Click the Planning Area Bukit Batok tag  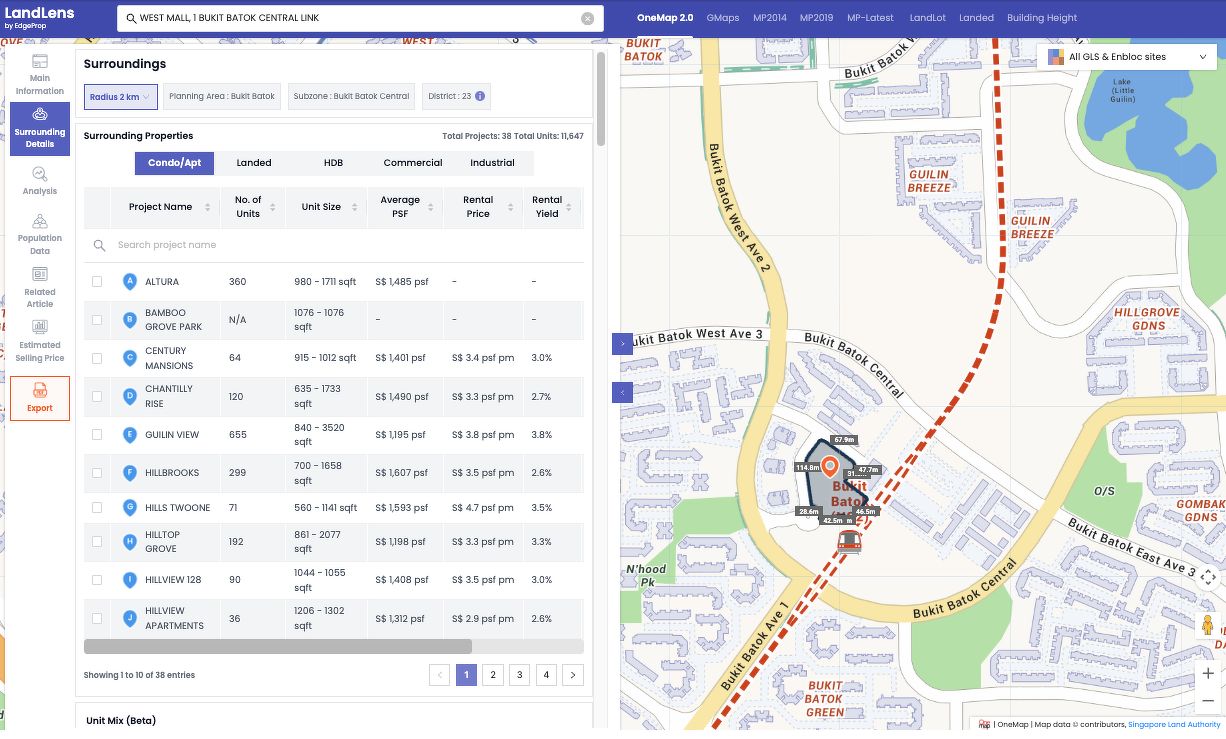pos(222,96)
